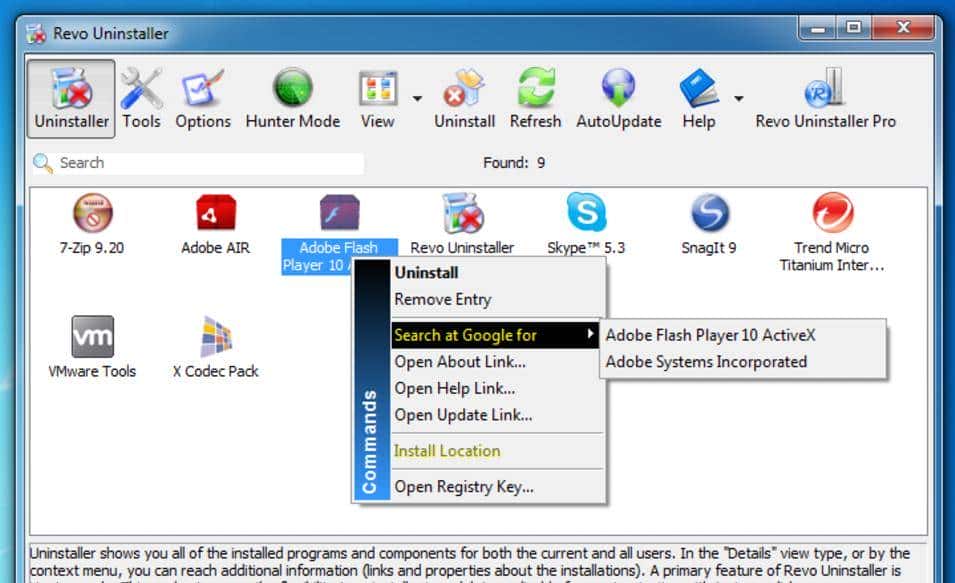Select the SnagIt 9 program icon

(x=710, y=213)
